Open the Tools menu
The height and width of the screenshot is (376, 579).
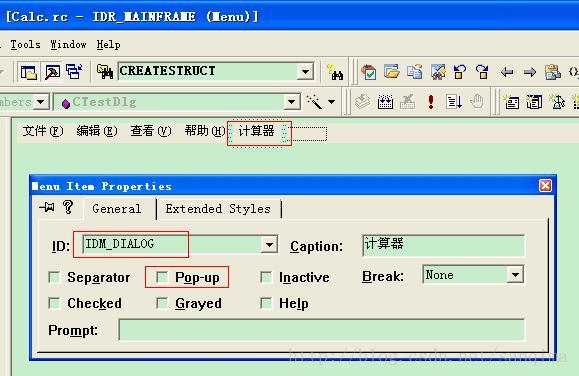25,44
